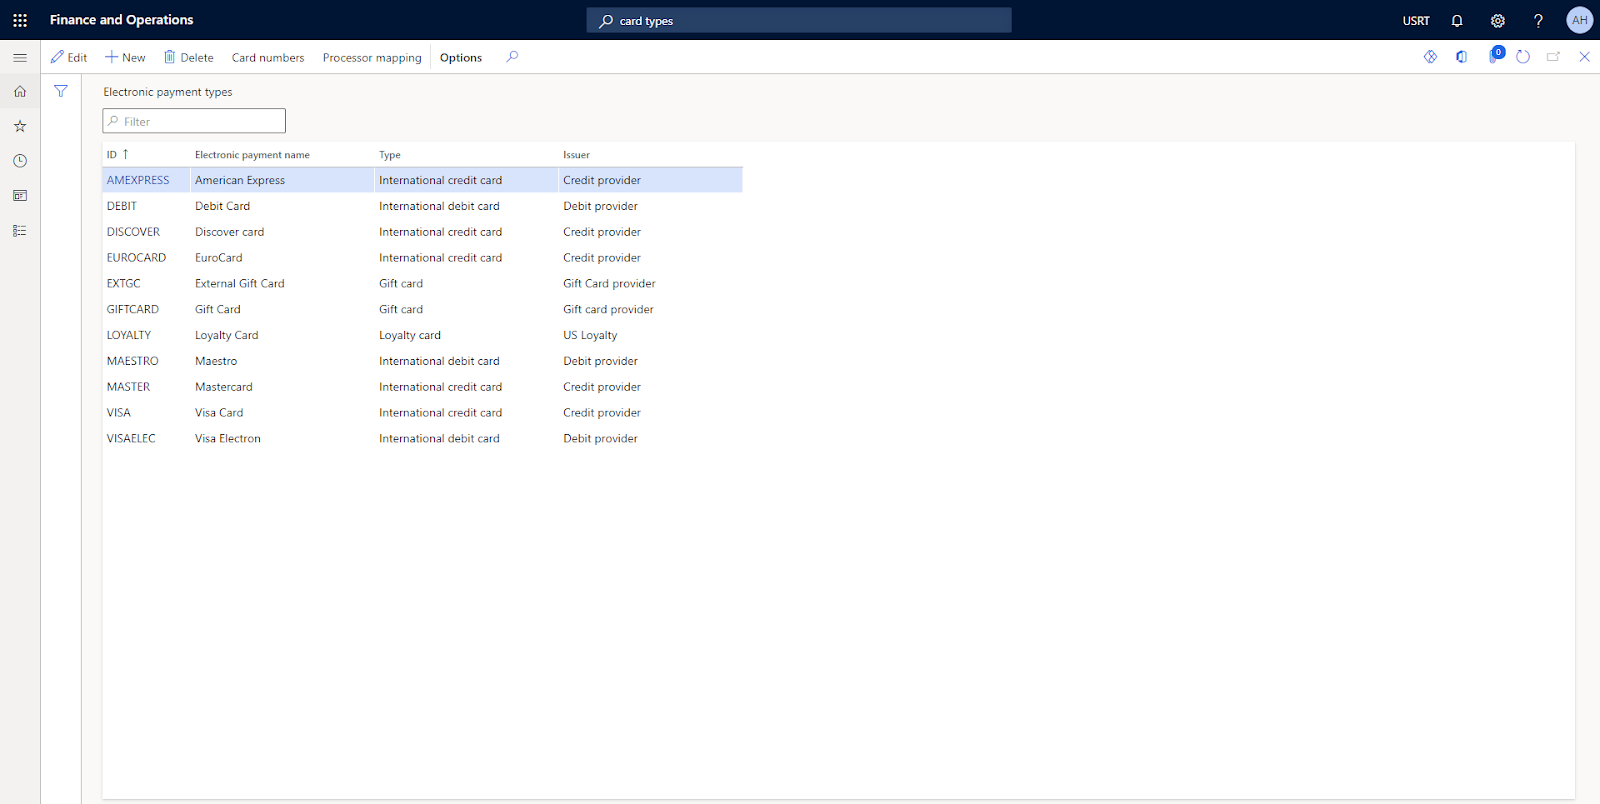Click the card types search box
The image size is (1600, 804).
799,20
